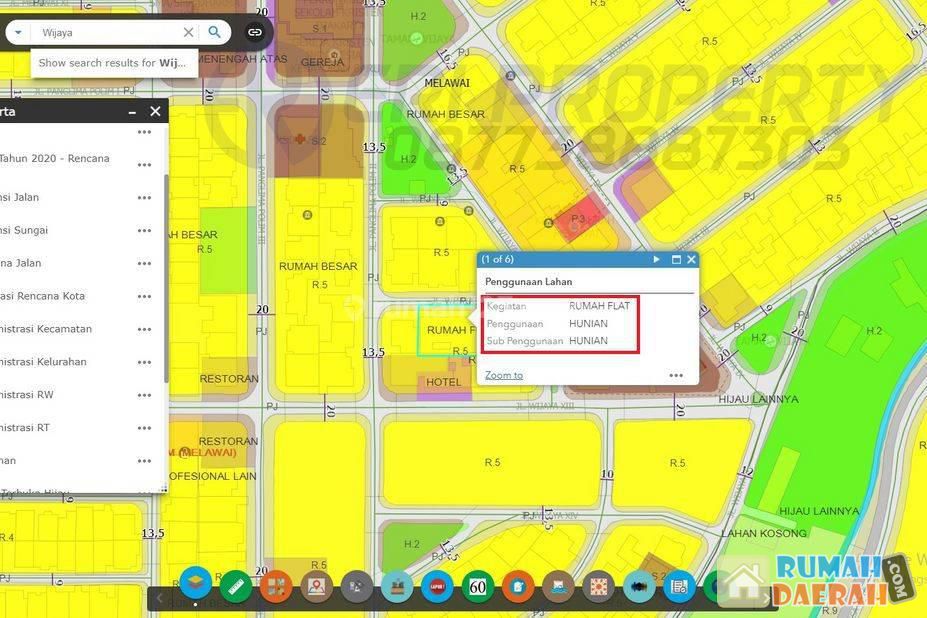Collapse the layer list panel
Viewport: 927px width, 618px height.
(x=132, y=112)
